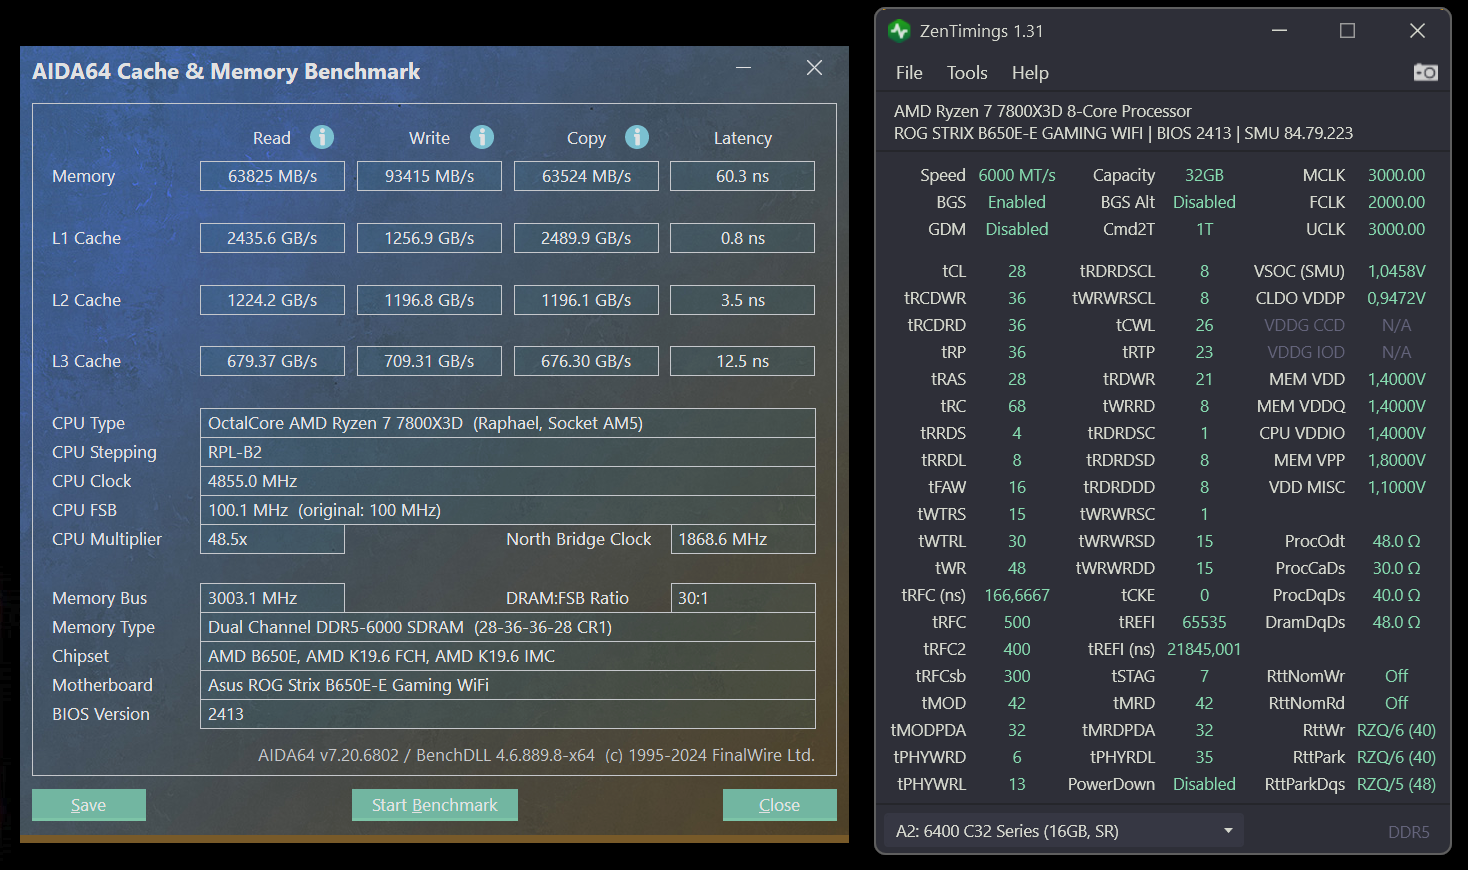Image resolution: width=1468 pixels, height=870 pixels.
Task: Click the ROG STRIX B650E-E board info line
Action: tap(1123, 133)
